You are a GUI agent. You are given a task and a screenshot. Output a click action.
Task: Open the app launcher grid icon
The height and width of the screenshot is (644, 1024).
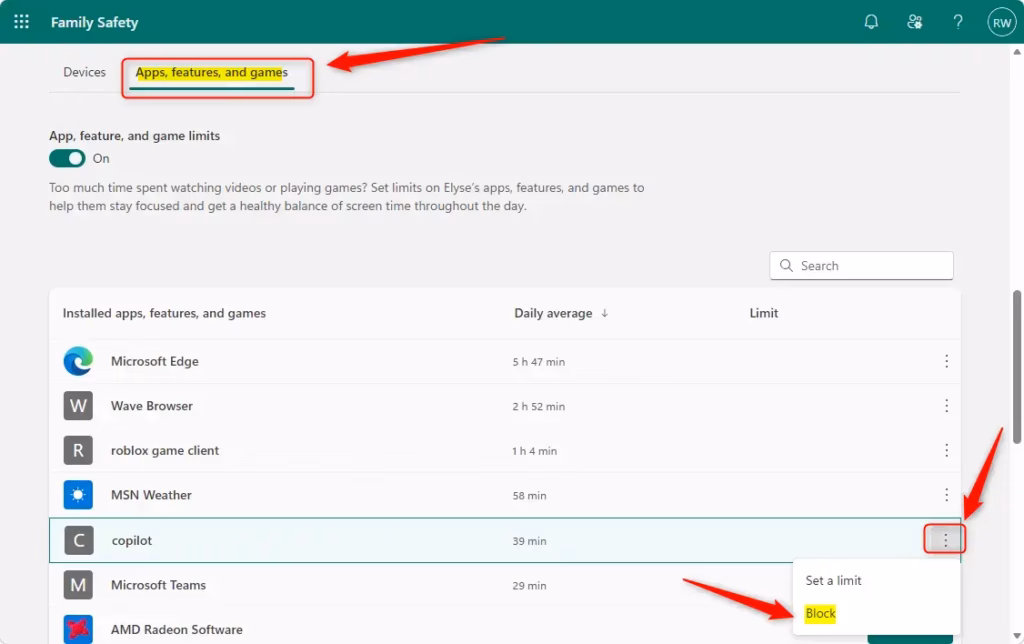click(x=22, y=22)
